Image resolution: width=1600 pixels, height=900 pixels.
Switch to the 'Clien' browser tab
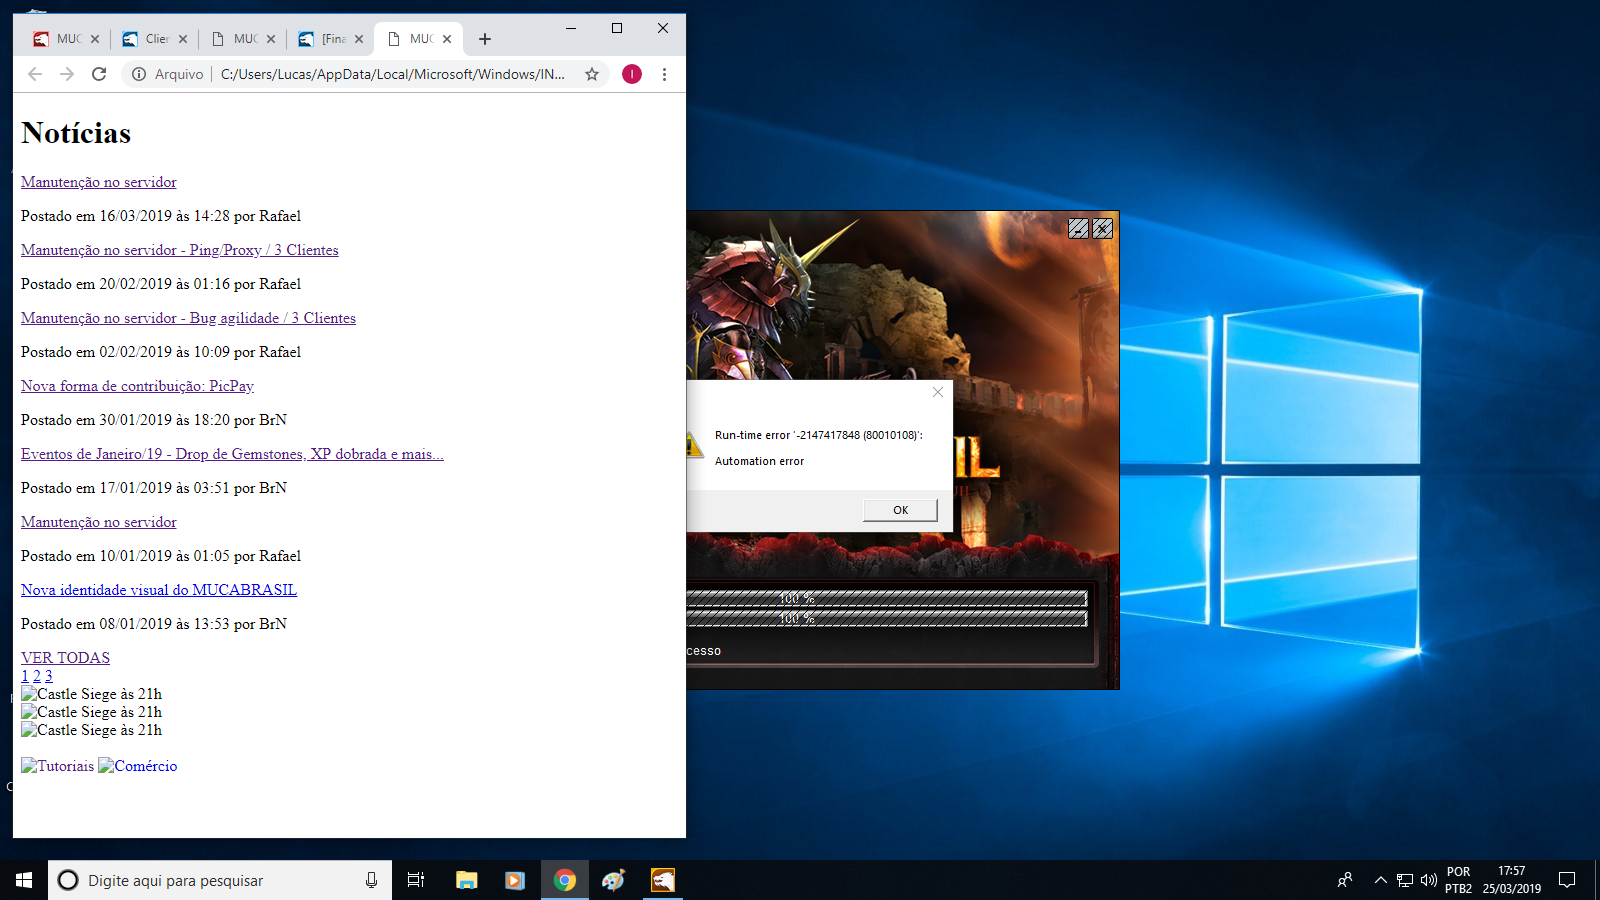point(155,39)
